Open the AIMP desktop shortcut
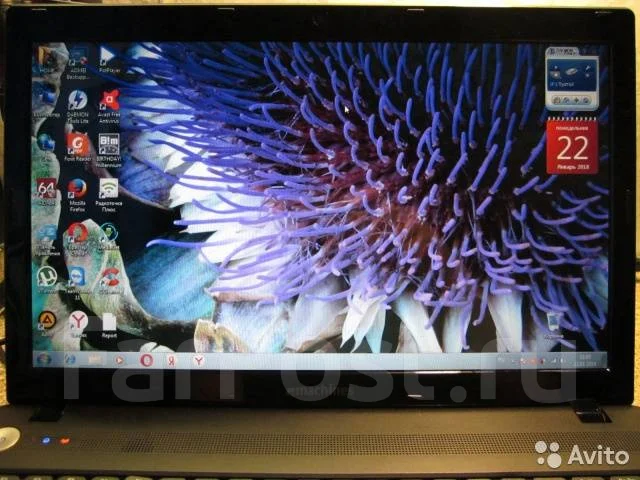Screen dimensions: 640x480 pyautogui.click(x=47, y=324)
